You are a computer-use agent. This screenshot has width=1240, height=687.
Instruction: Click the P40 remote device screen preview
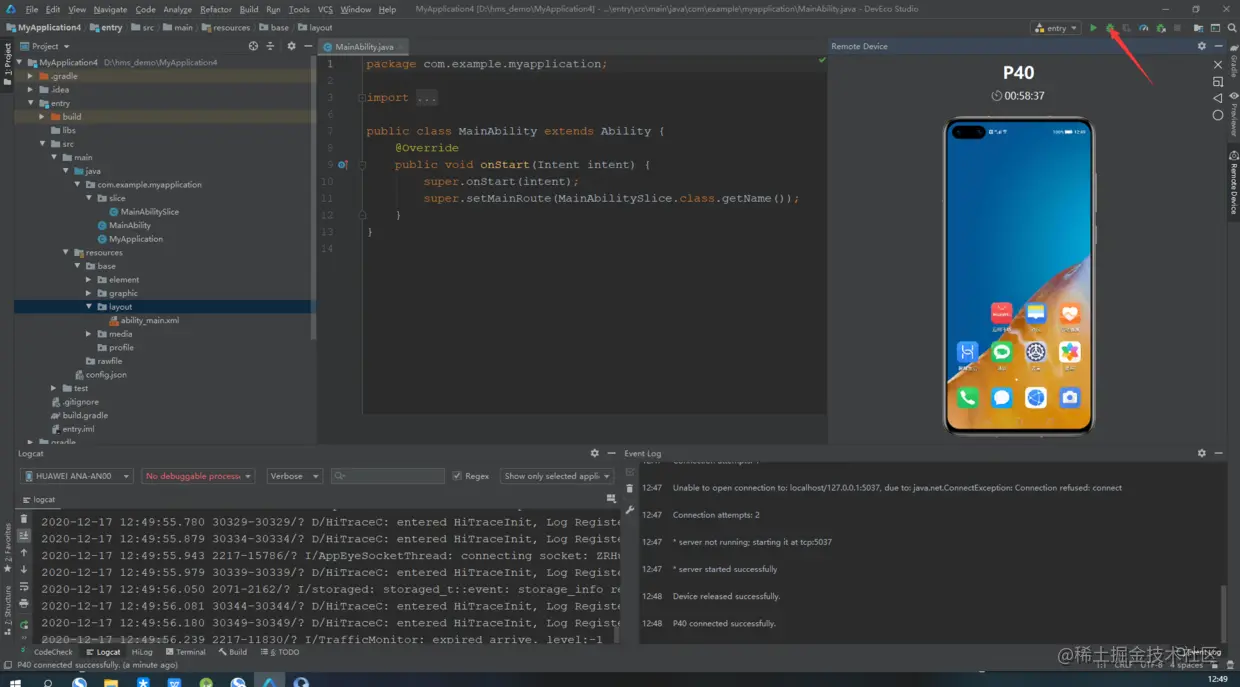tap(1019, 276)
